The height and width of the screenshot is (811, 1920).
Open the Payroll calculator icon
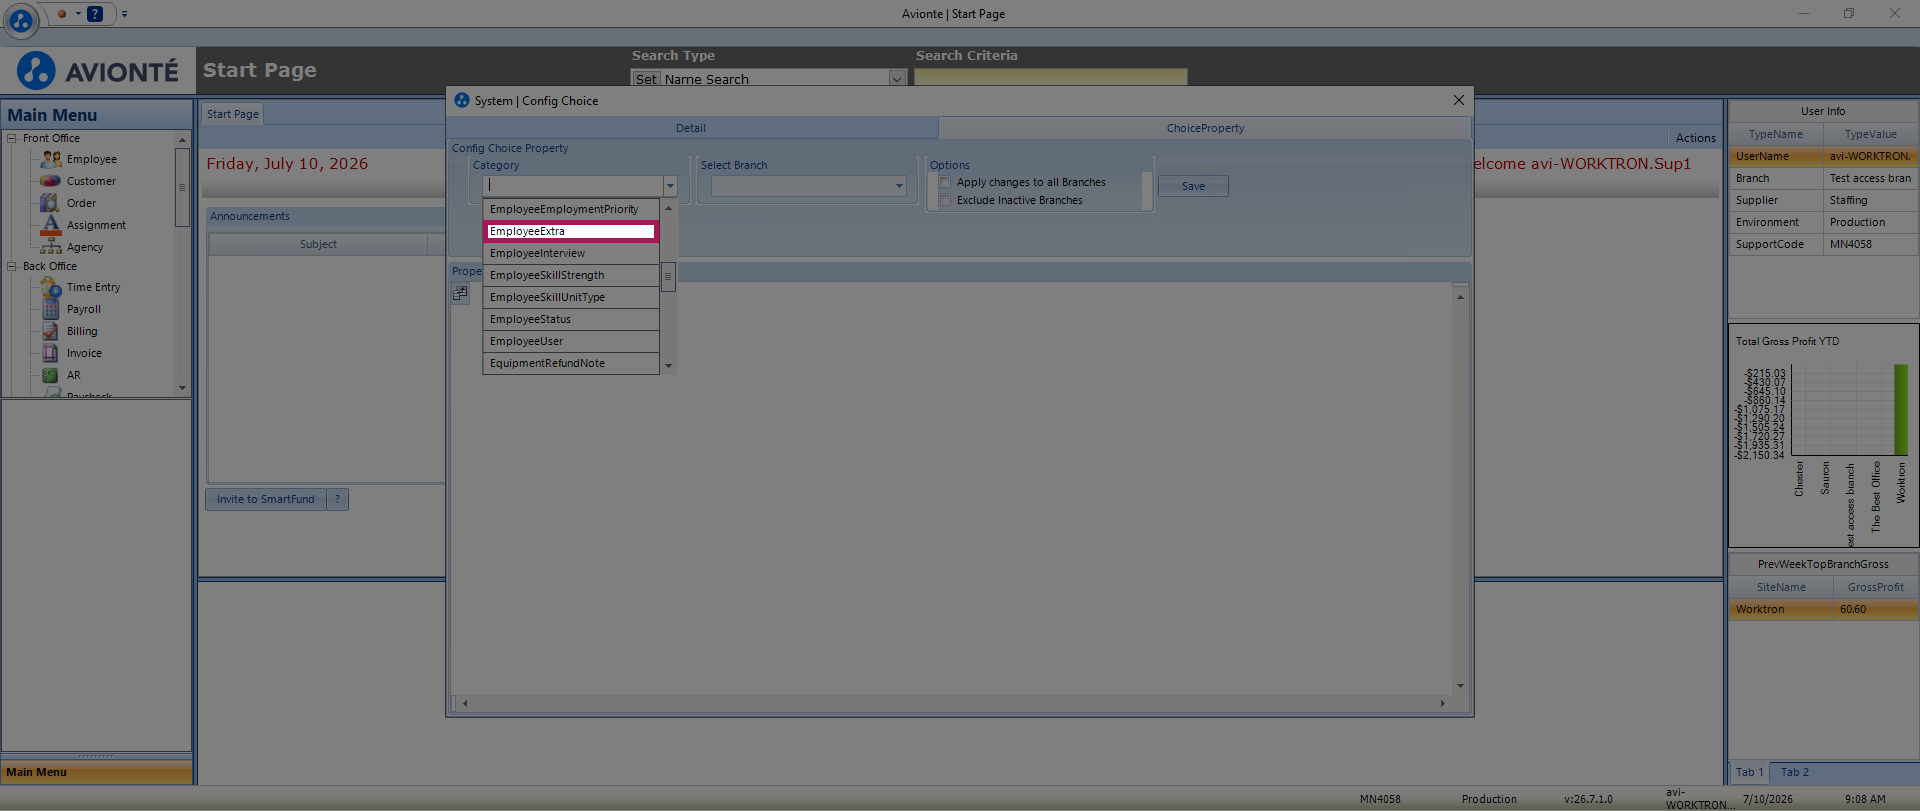coord(51,309)
